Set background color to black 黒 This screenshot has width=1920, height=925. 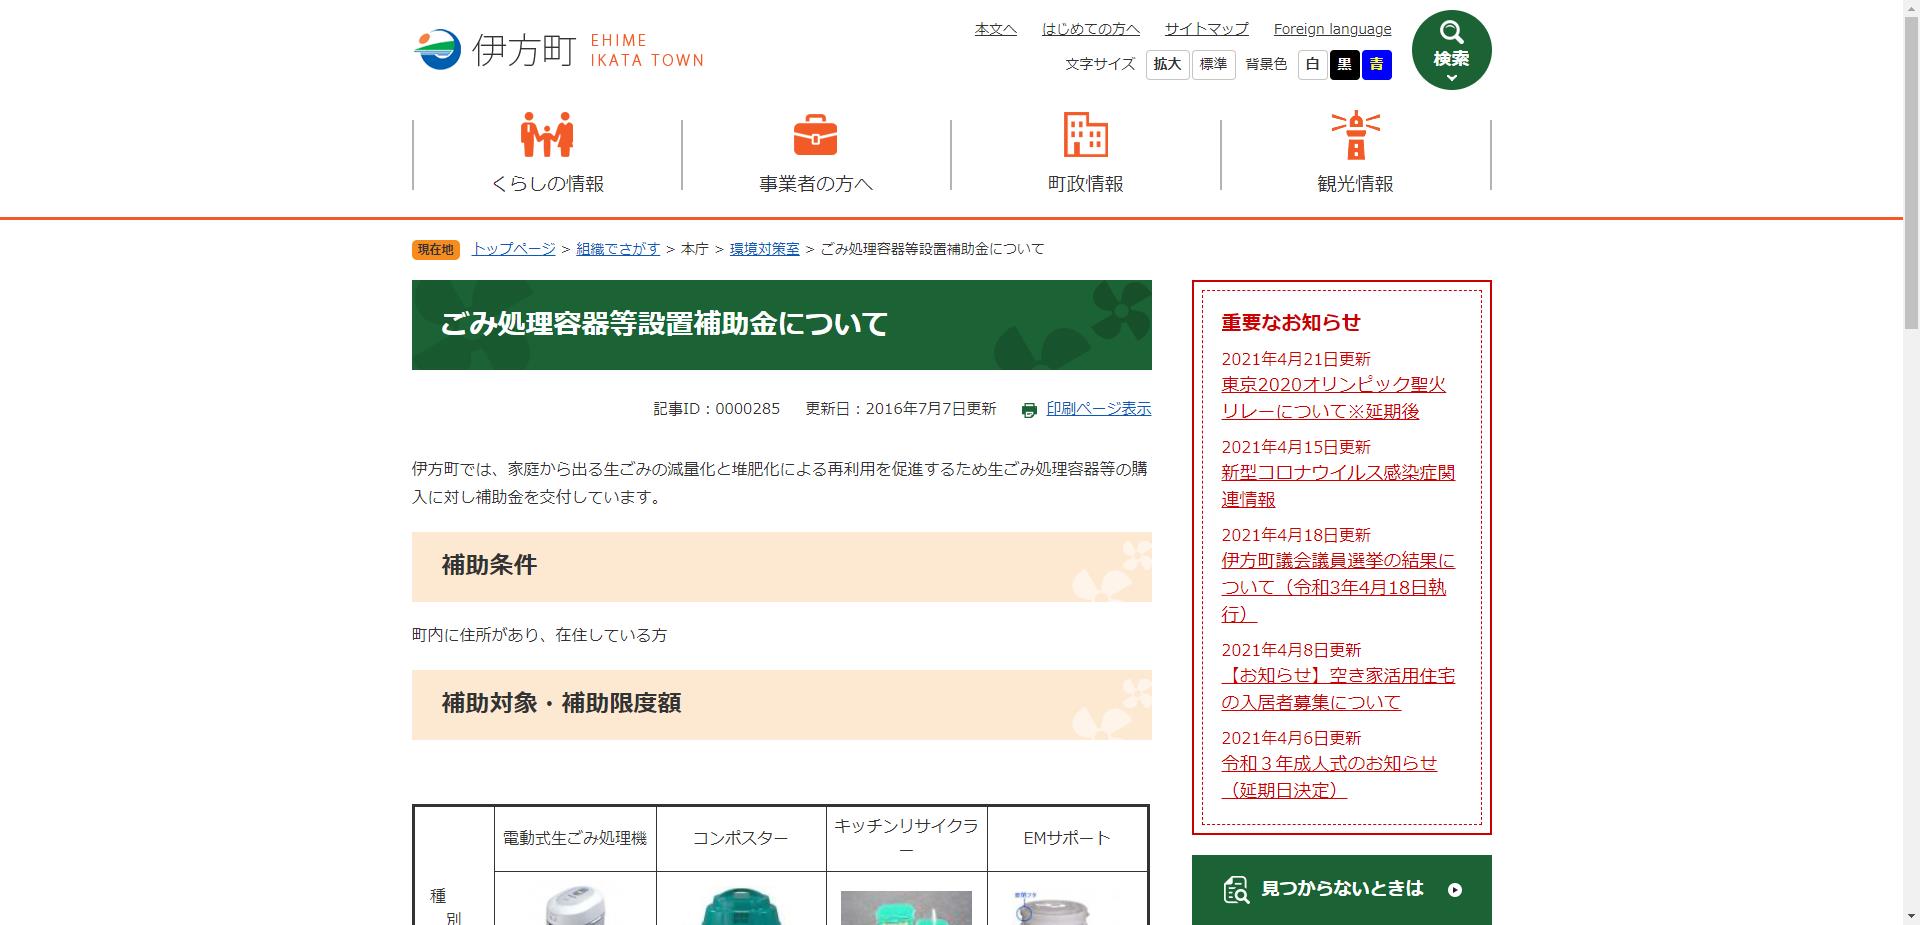[x=1345, y=64]
